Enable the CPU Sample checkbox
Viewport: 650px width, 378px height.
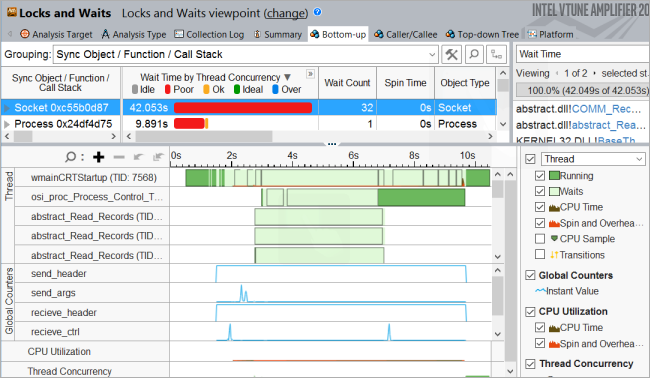pyautogui.click(x=540, y=239)
